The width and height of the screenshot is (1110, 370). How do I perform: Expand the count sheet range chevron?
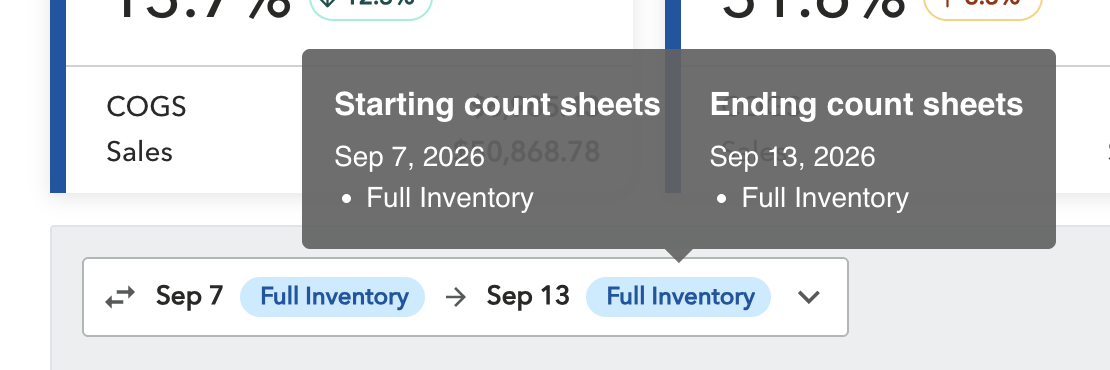(808, 297)
